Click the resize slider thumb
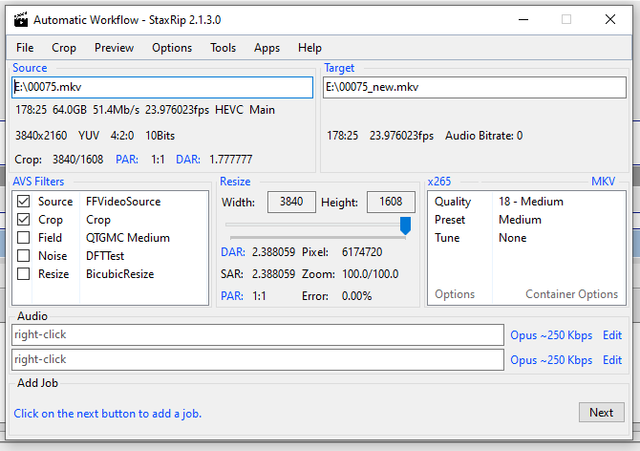Viewport: 640px width, 451px height. pos(405,226)
